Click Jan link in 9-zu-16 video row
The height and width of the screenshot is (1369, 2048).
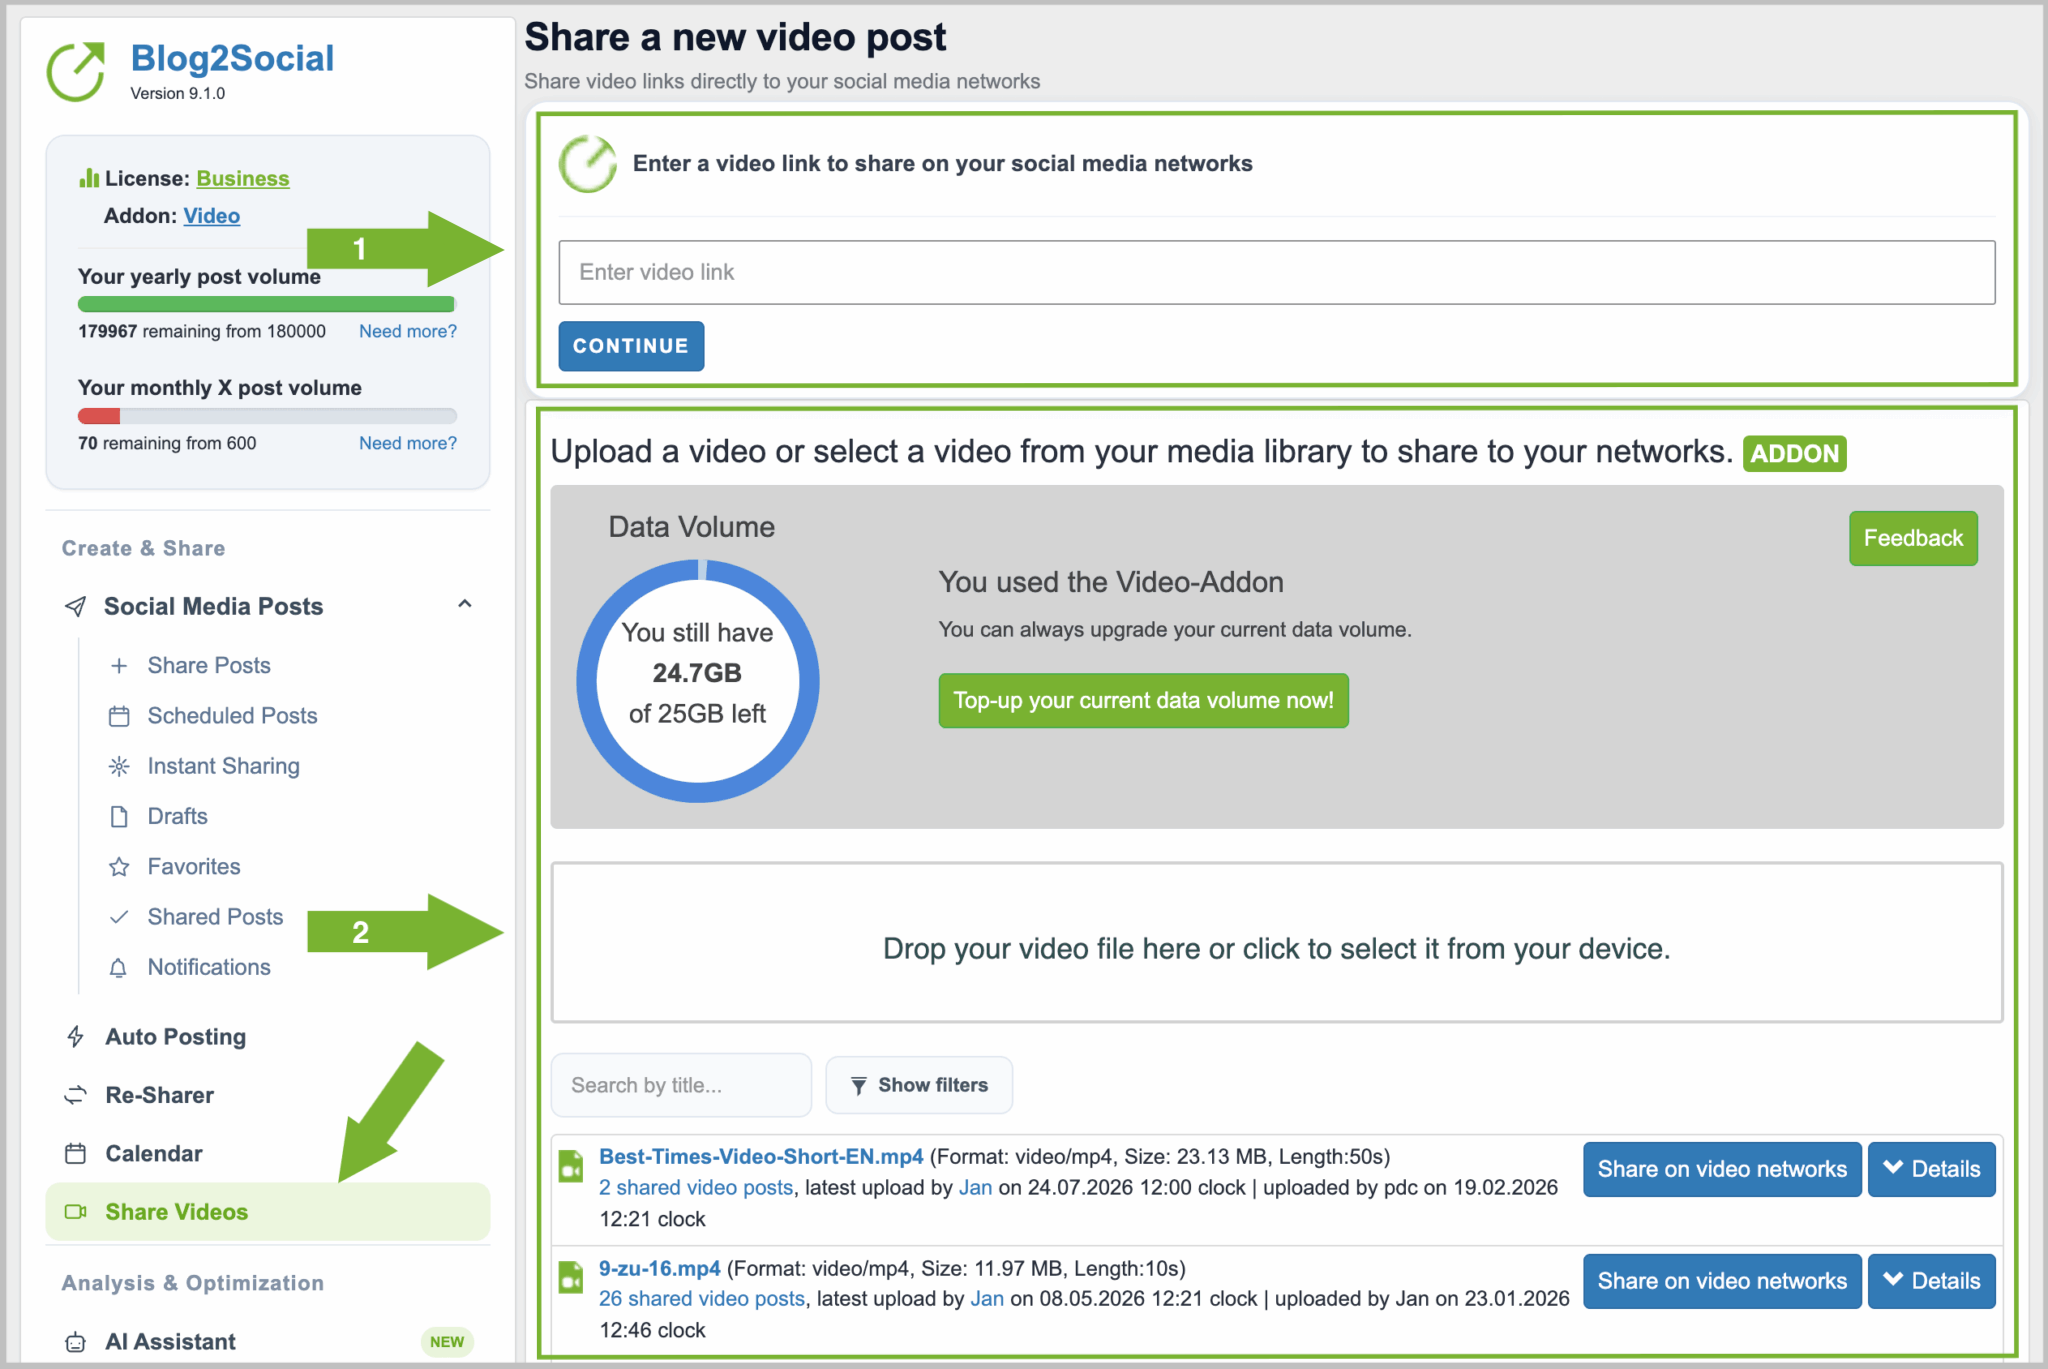pos(987,1299)
